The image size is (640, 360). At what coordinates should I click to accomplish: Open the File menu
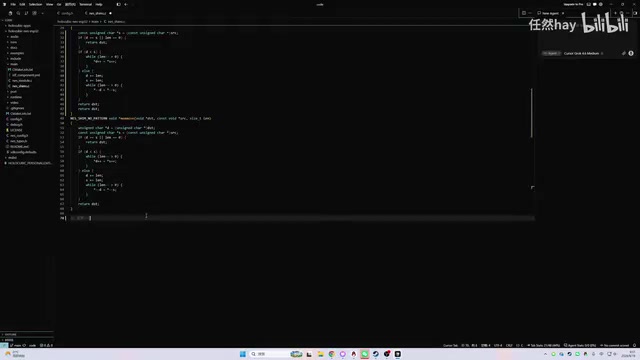click(13, 4)
